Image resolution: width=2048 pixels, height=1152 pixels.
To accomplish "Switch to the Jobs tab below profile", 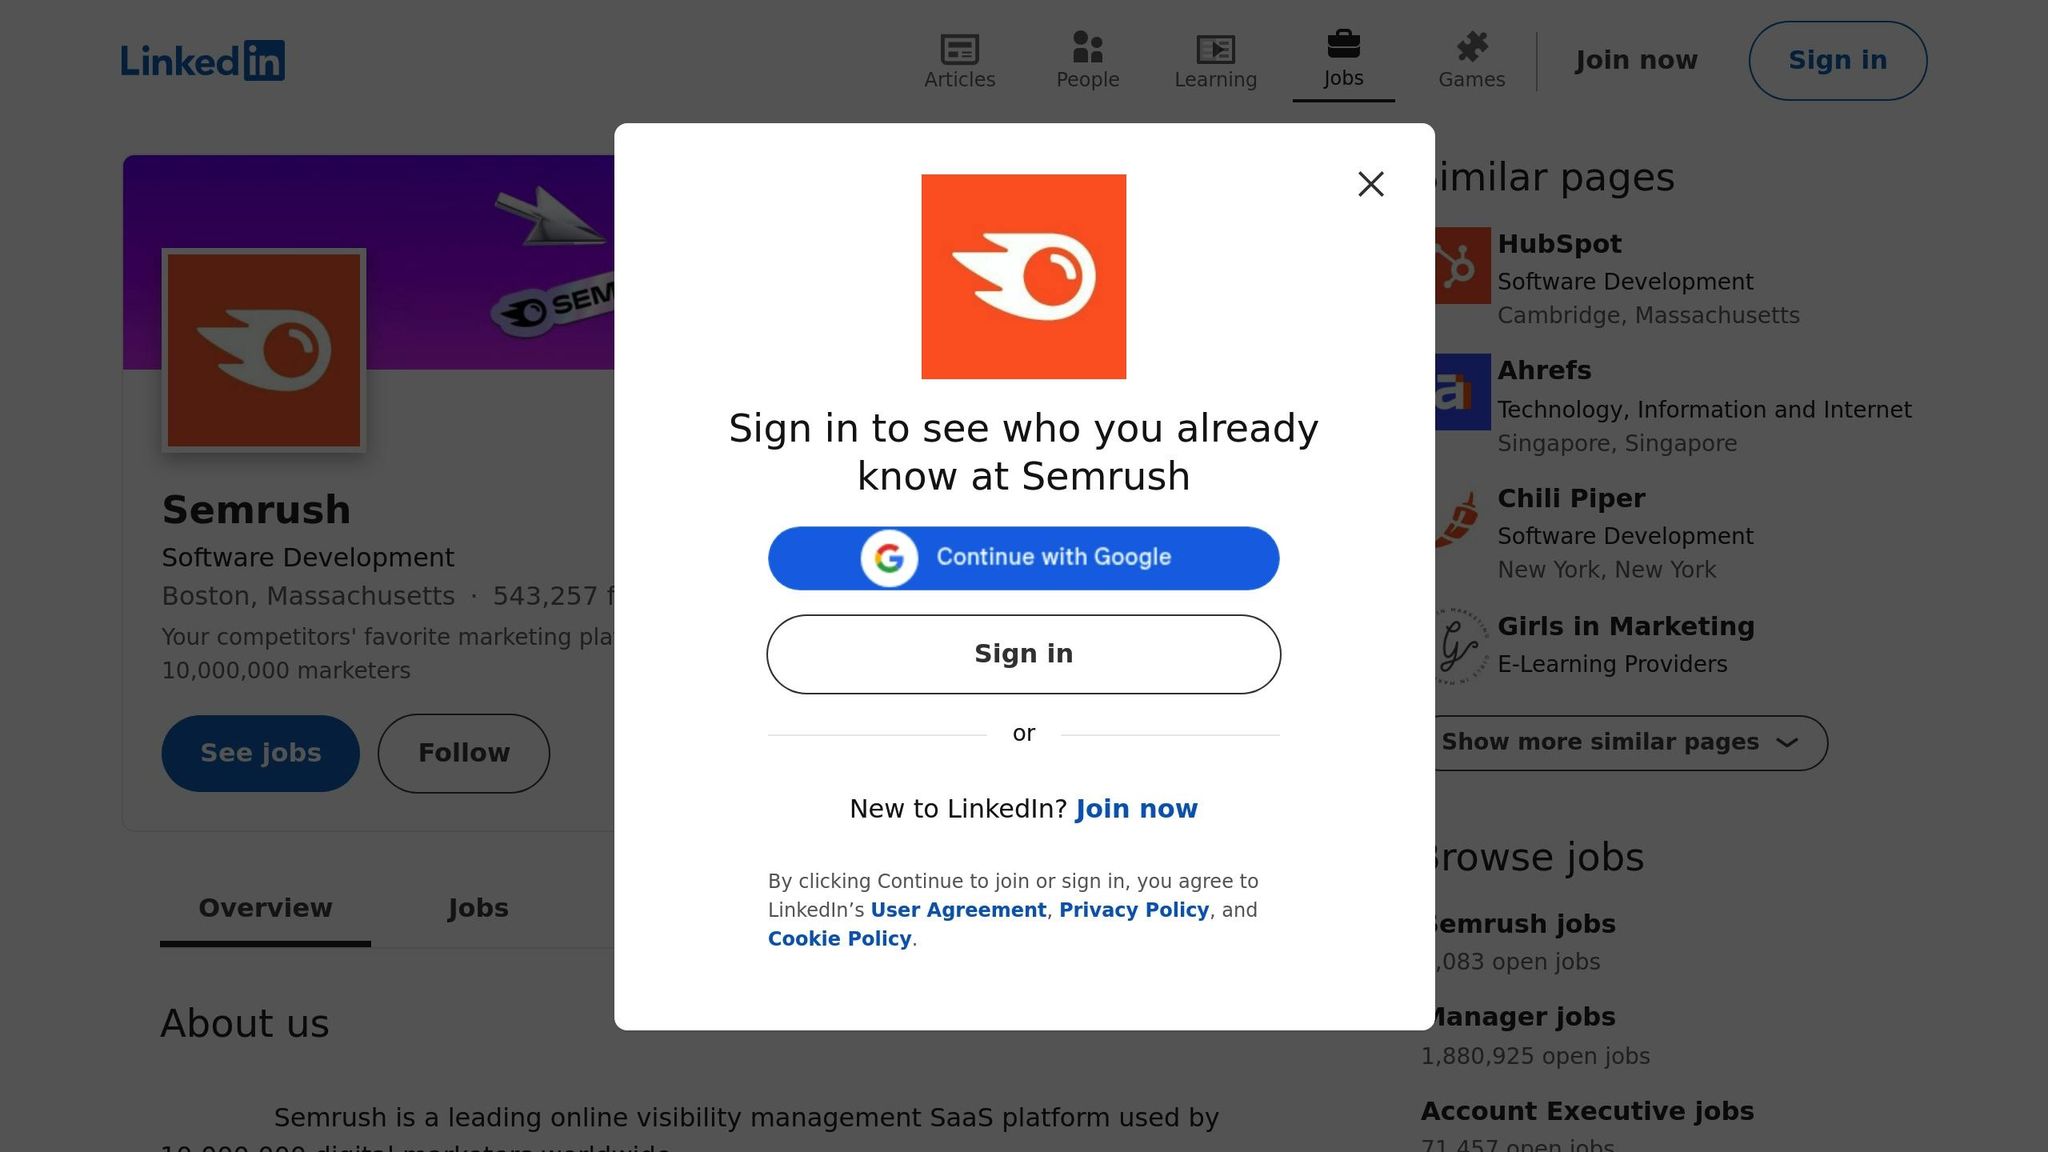I will click(x=477, y=908).
